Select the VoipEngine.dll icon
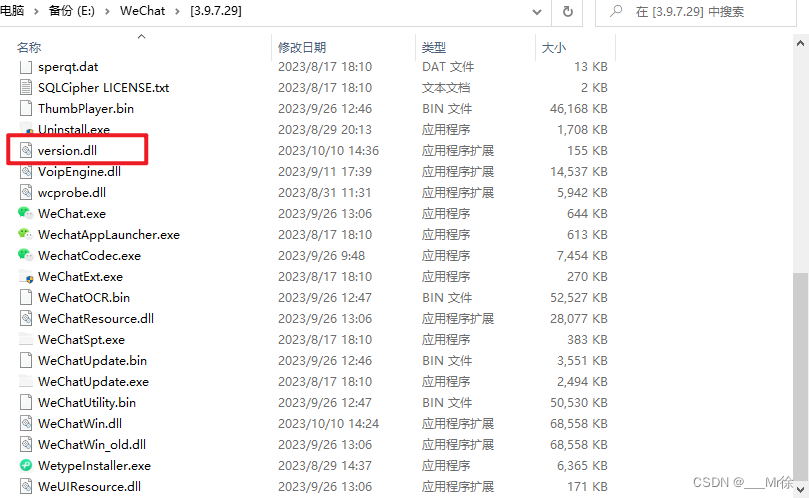Viewport: 809px width, 498px height. click(x=26, y=171)
